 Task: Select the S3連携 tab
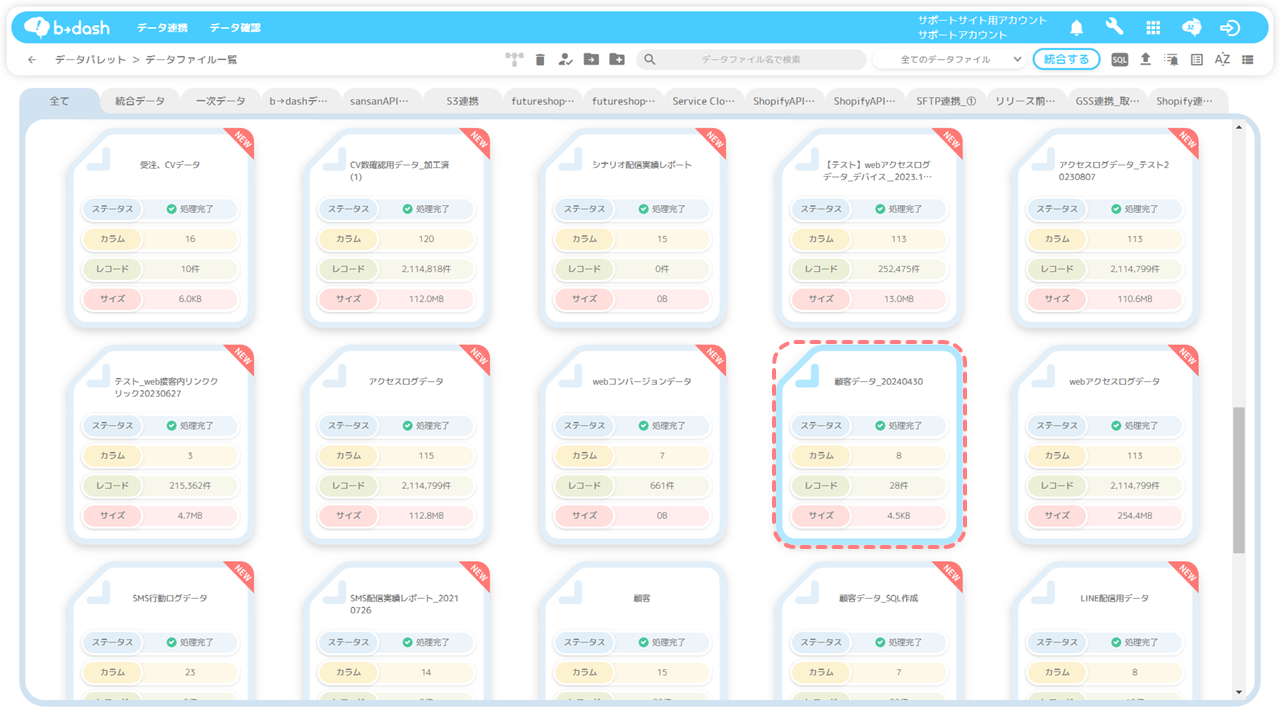click(460, 101)
